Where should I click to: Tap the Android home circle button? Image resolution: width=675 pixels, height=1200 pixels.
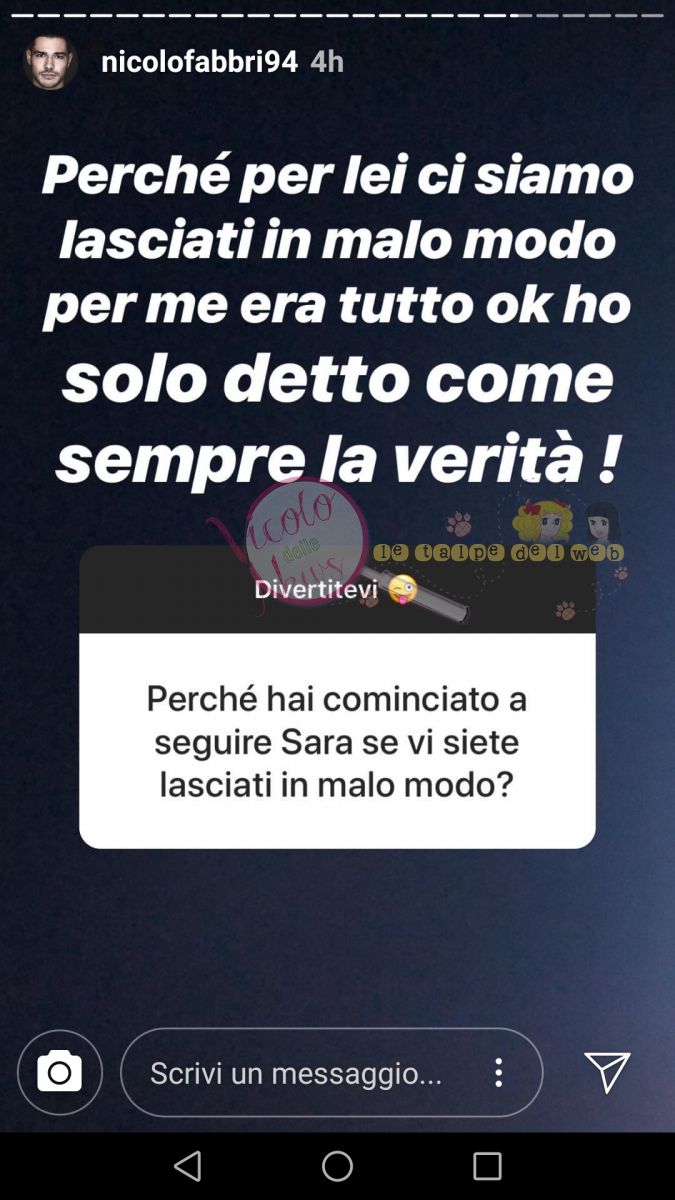(x=337, y=1166)
